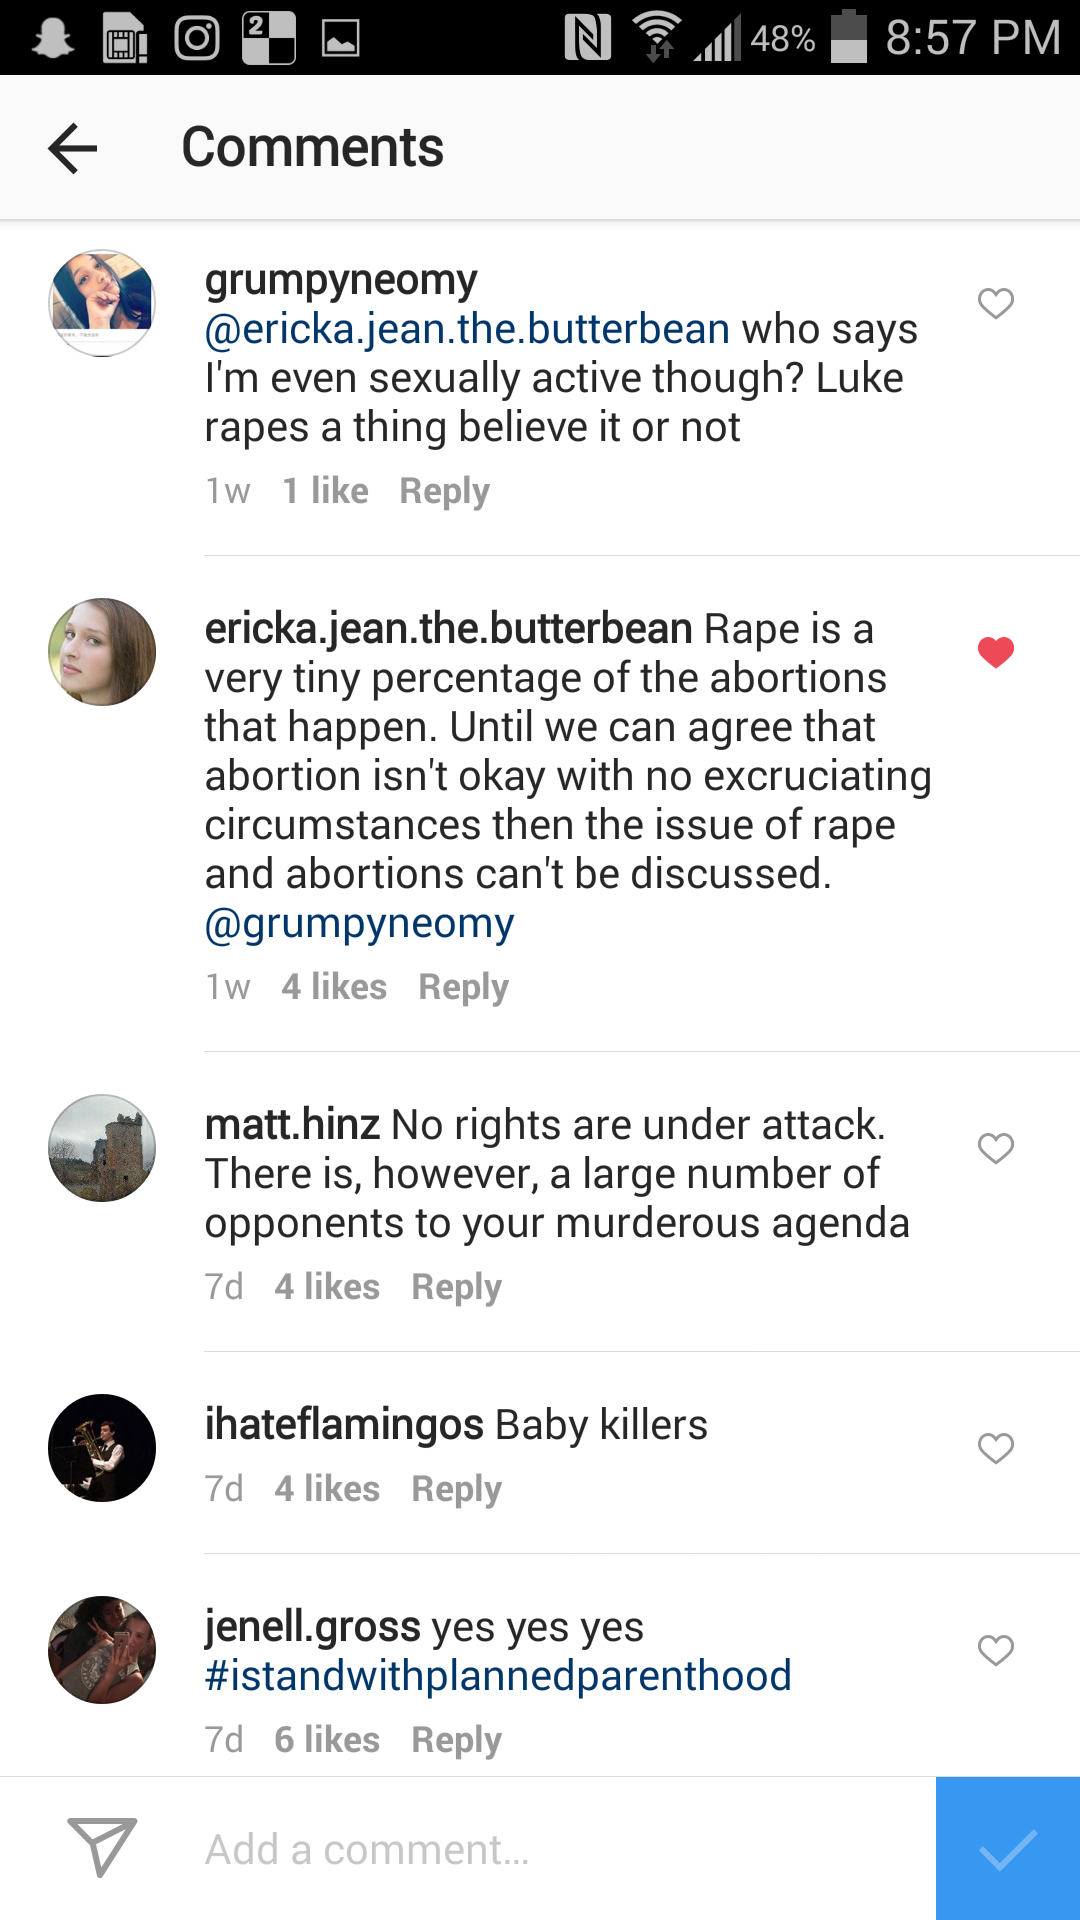Open the @grumpyneomy mention link
Screen dimensions: 1080x1920
pyautogui.click(x=360, y=924)
